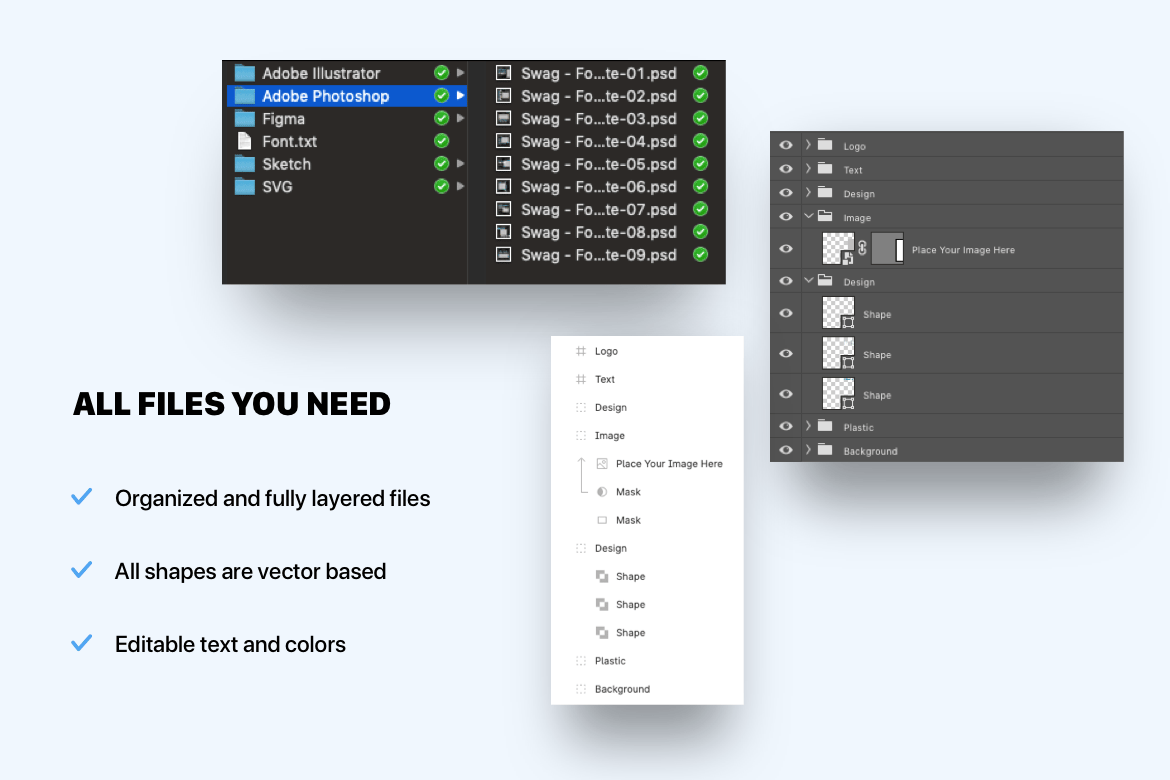Image resolution: width=1170 pixels, height=780 pixels.
Task: Collapse the Image group chevron in Photoshop layers
Action: click(x=809, y=216)
